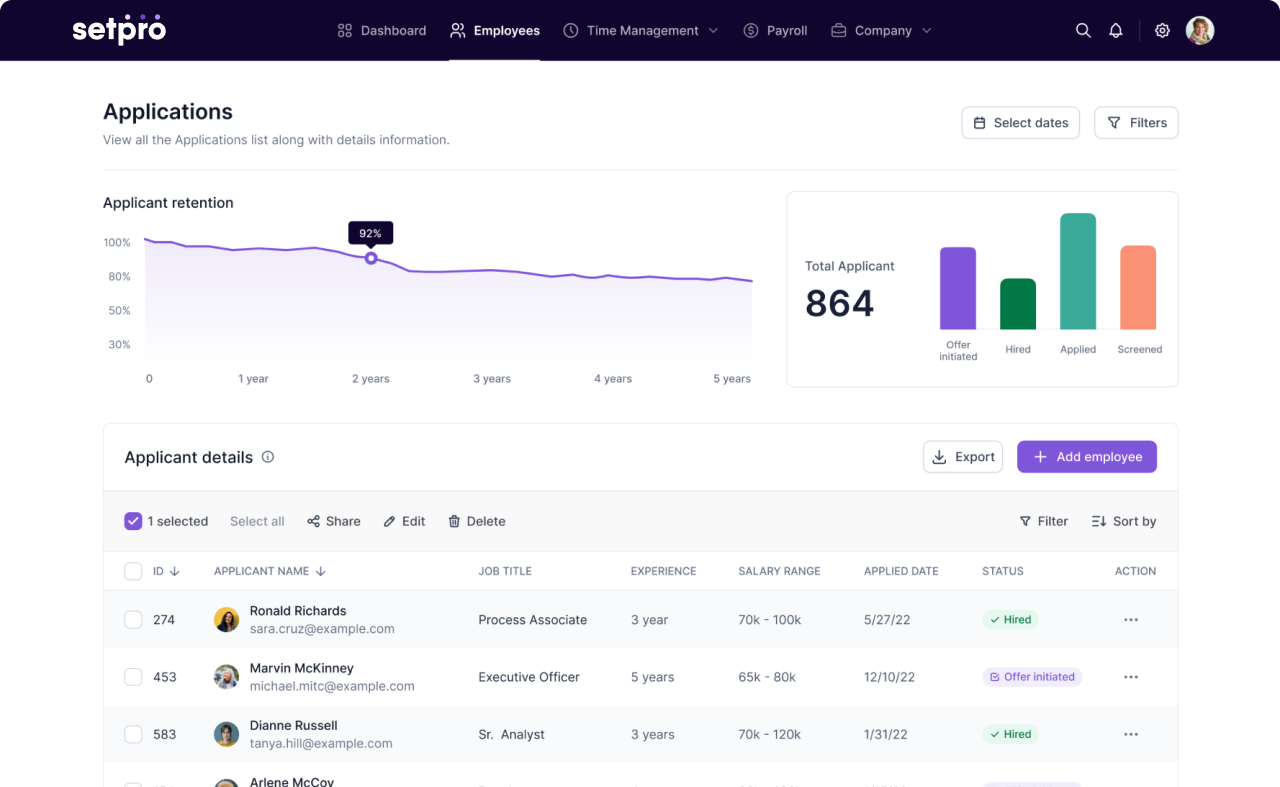Click the 92% retention chart marker
1280x787 pixels.
coord(371,258)
